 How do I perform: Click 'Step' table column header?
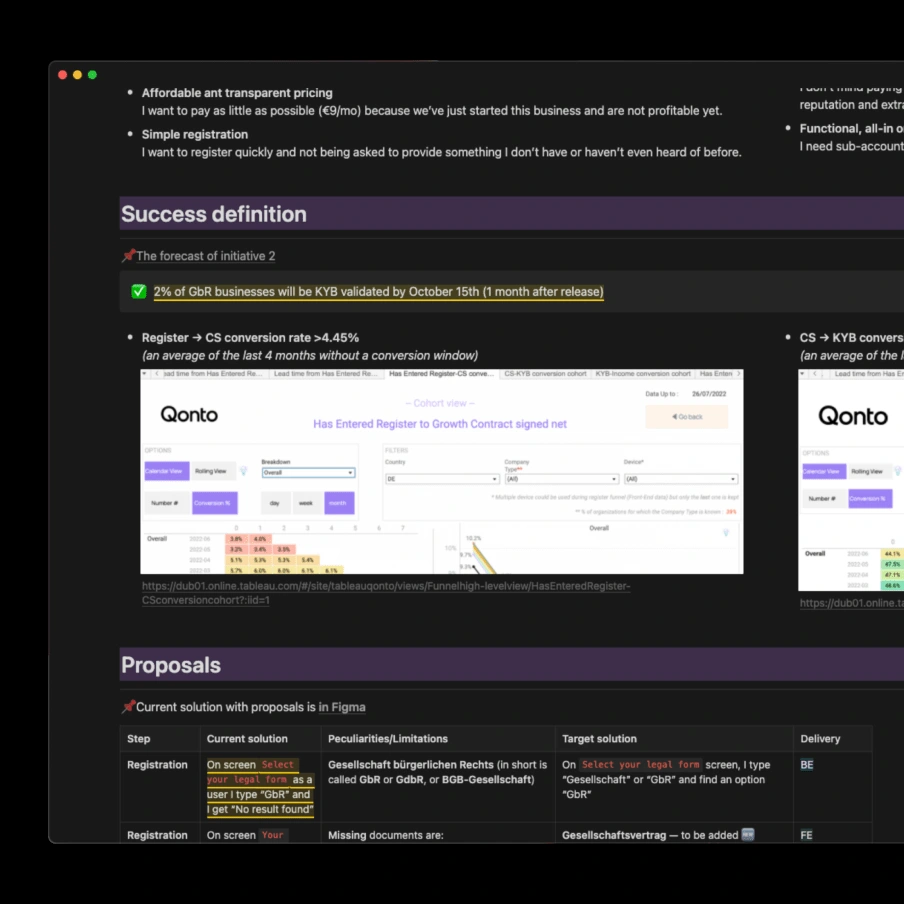[x=138, y=739]
